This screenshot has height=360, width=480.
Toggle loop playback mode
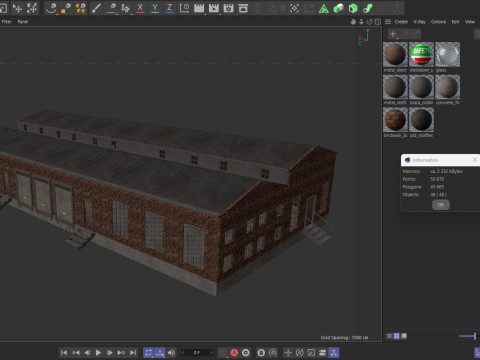pyautogui.click(x=149, y=352)
